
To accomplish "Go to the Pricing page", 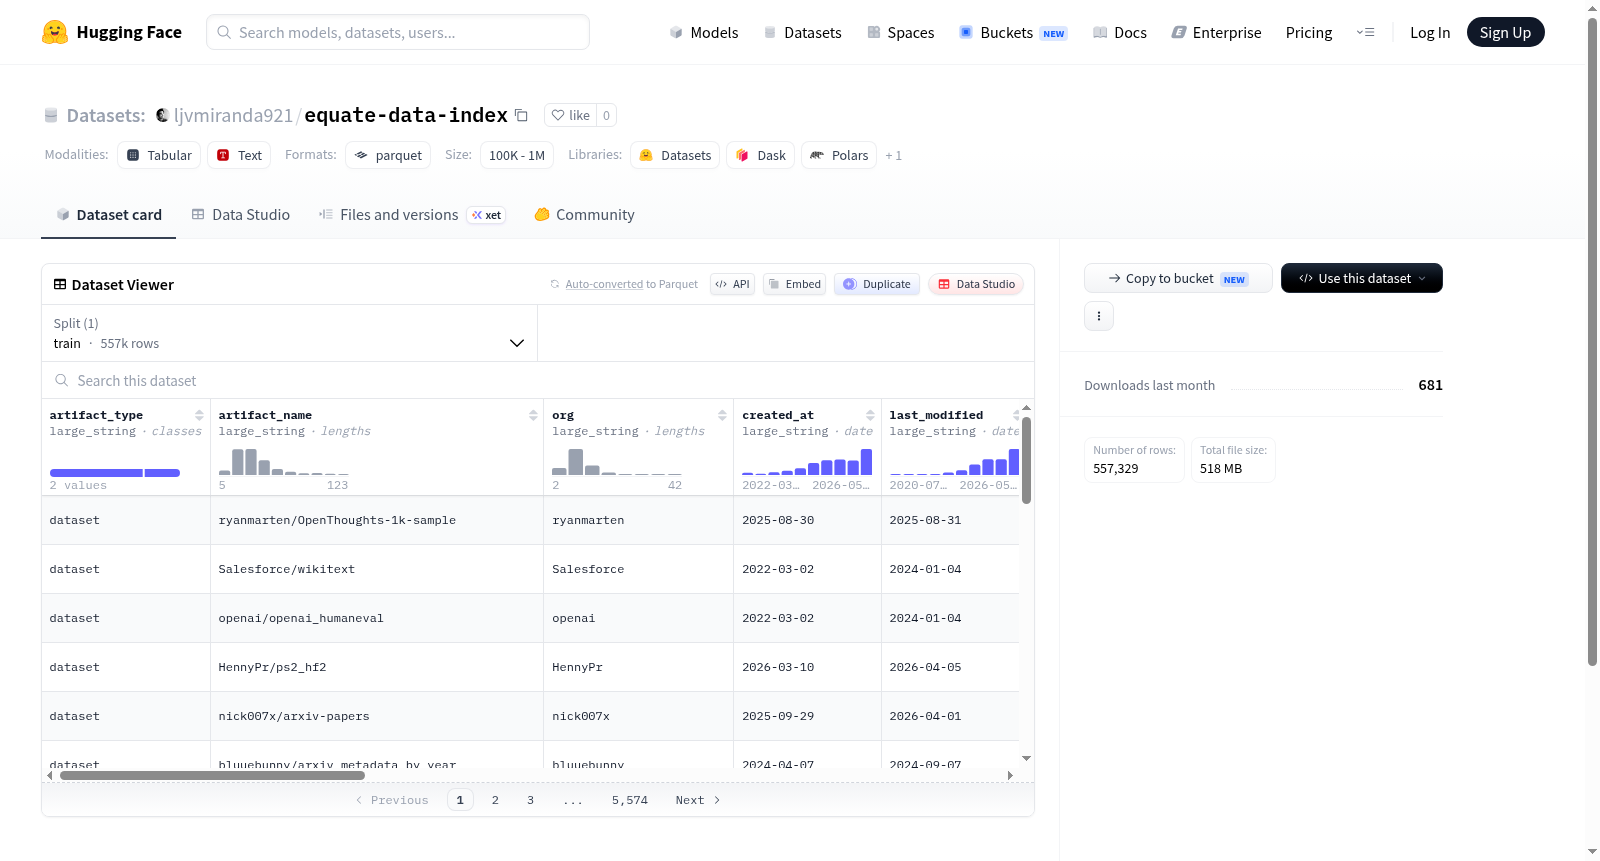I will point(1309,32).
